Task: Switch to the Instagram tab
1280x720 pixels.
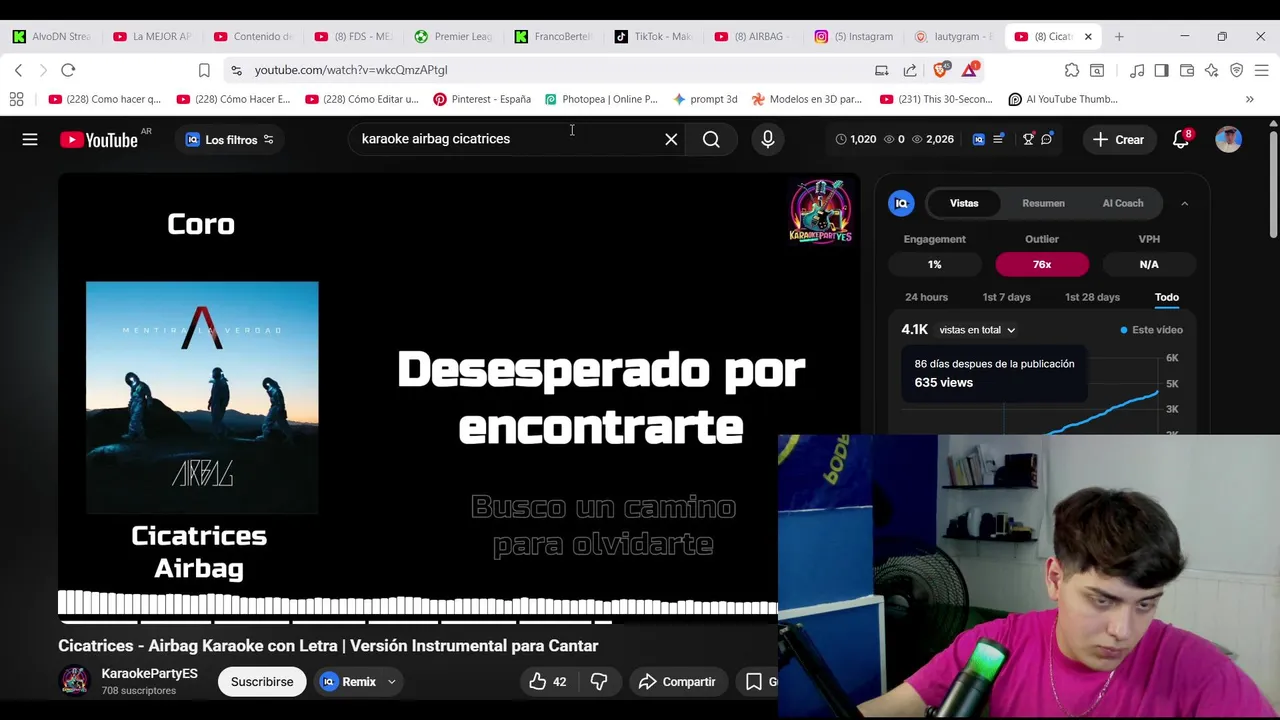Action: [854, 36]
